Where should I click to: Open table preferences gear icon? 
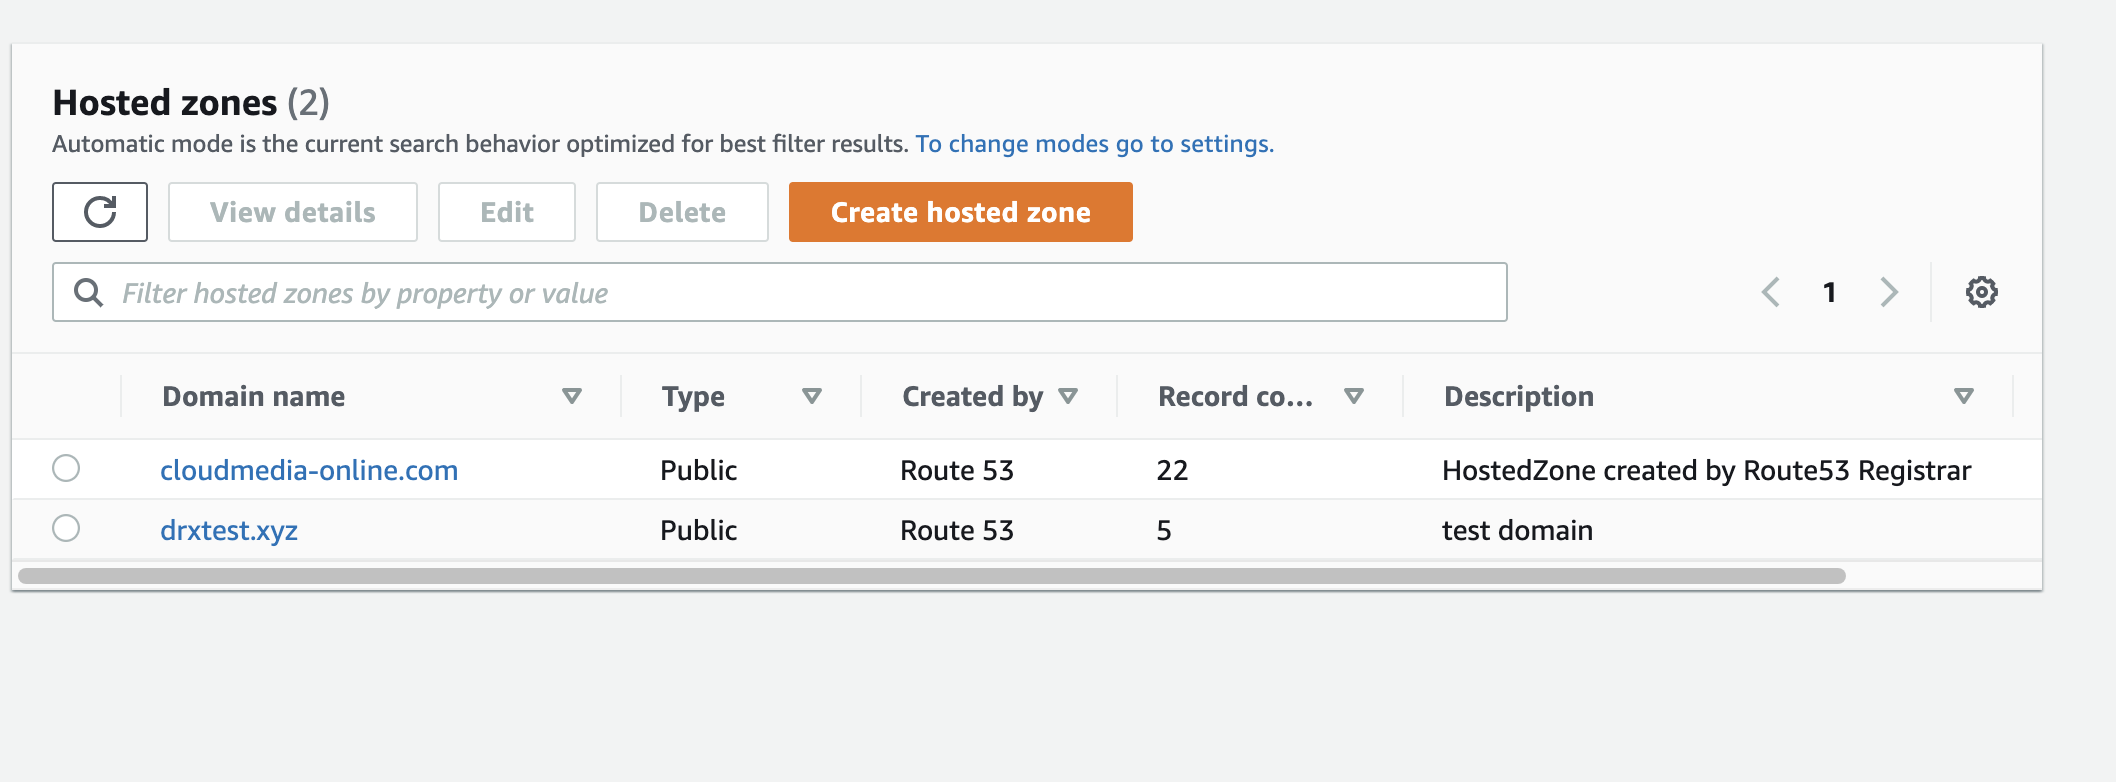(1981, 292)
